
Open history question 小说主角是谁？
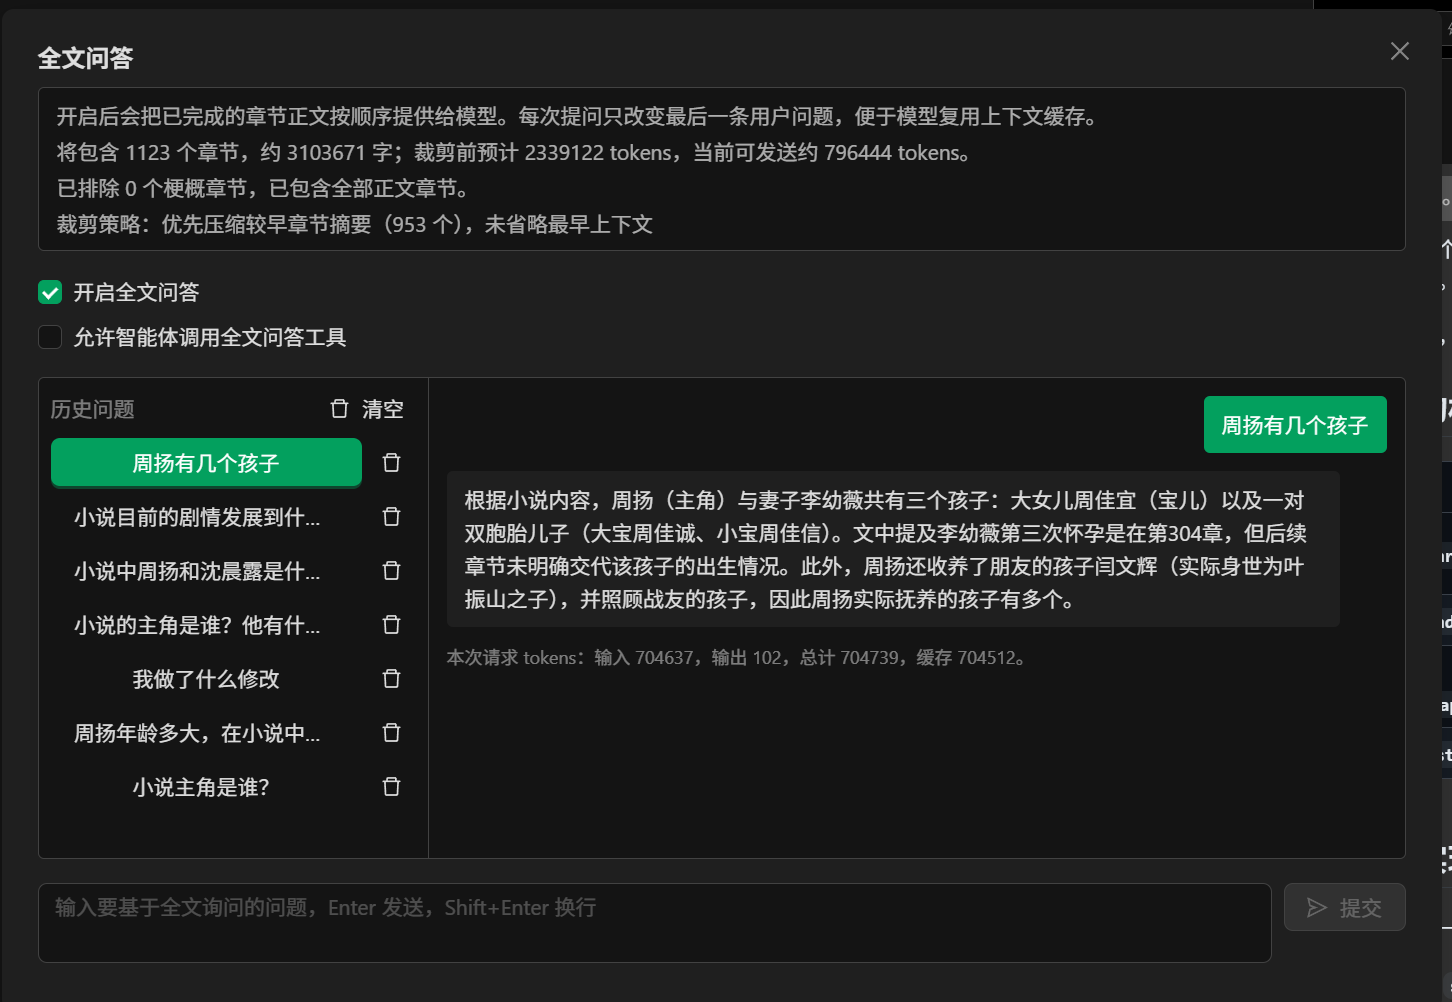(201, 787)
